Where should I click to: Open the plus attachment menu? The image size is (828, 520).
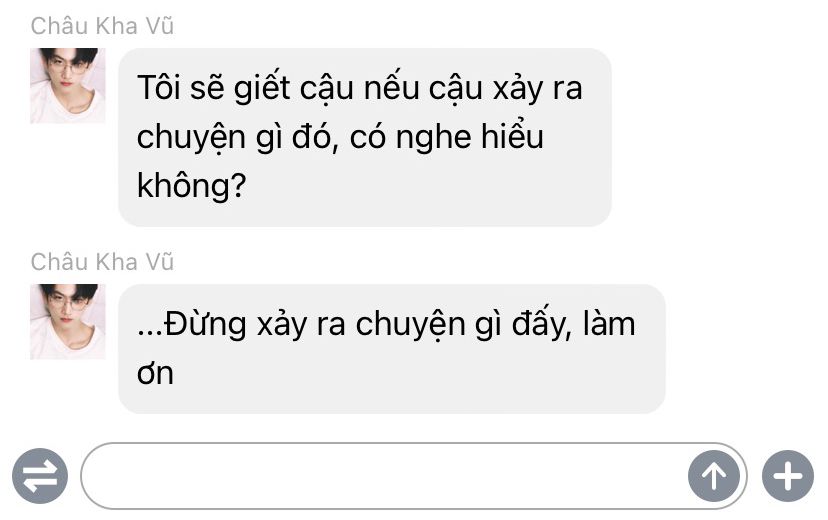[x=787, y=476]
